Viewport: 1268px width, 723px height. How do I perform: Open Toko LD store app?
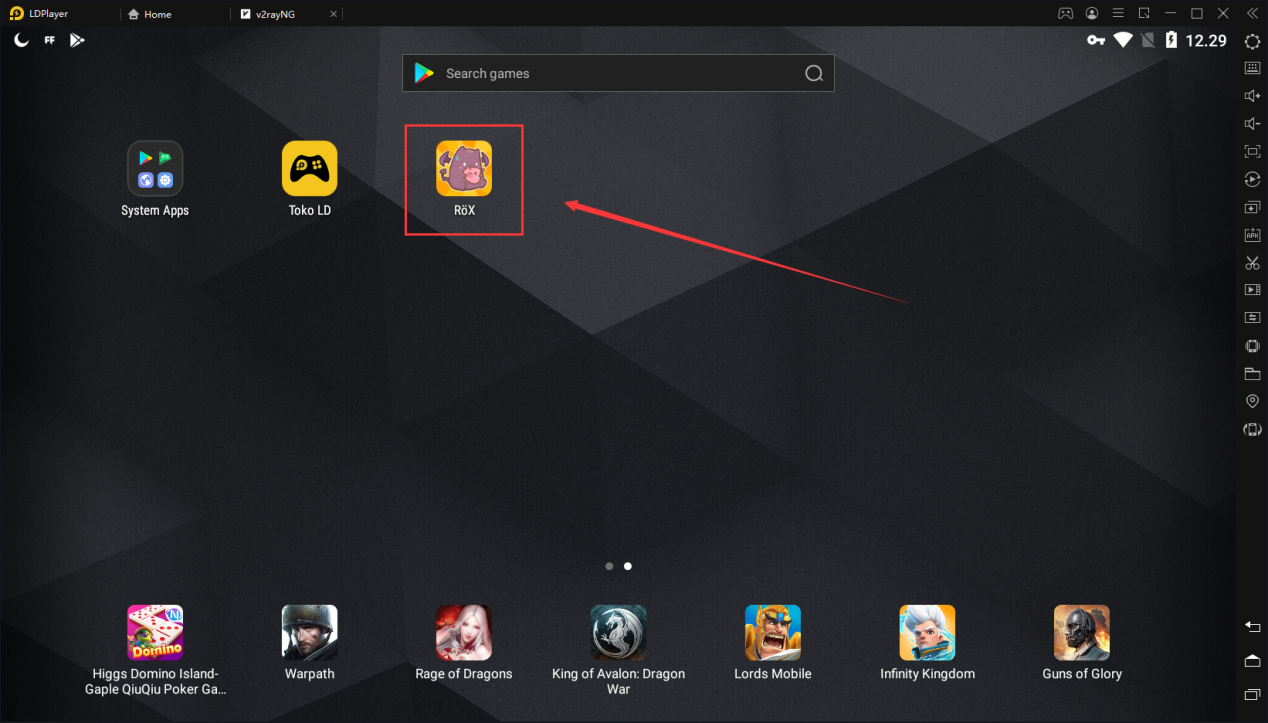click(309, 169)
